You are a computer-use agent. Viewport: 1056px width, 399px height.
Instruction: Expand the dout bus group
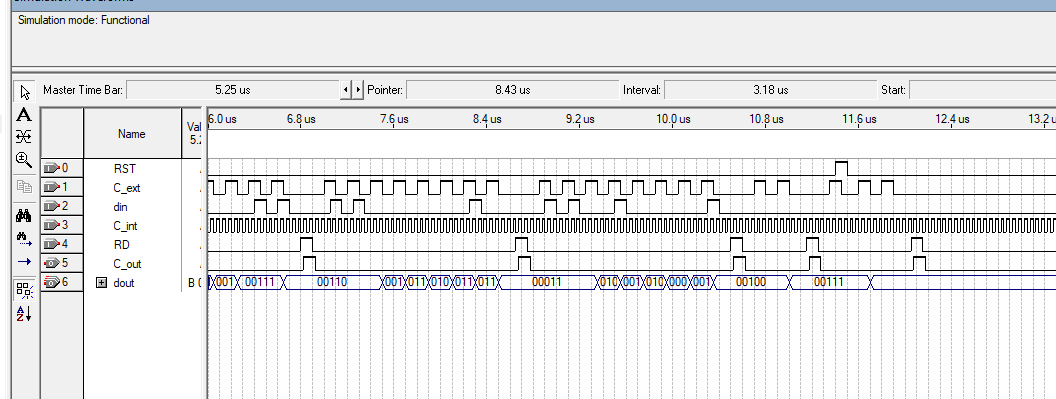pos(102,282)
